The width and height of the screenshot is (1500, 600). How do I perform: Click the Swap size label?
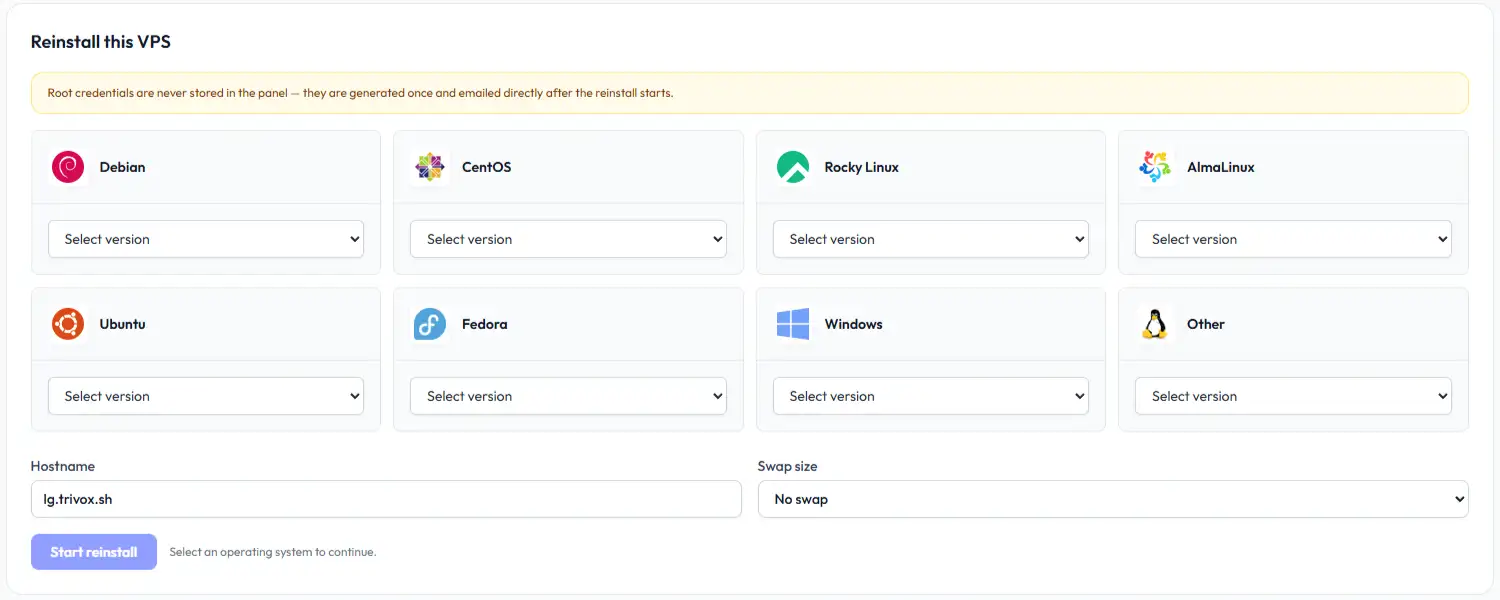[788, 466]
